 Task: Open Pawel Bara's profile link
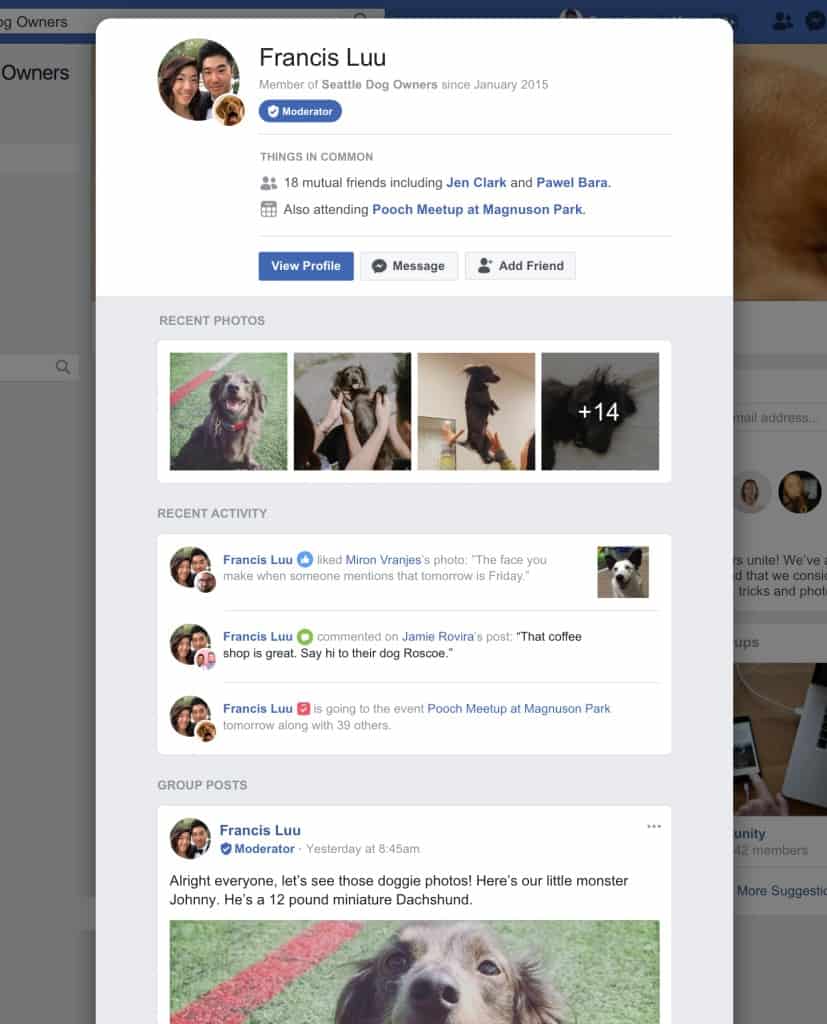pos(572,183)
